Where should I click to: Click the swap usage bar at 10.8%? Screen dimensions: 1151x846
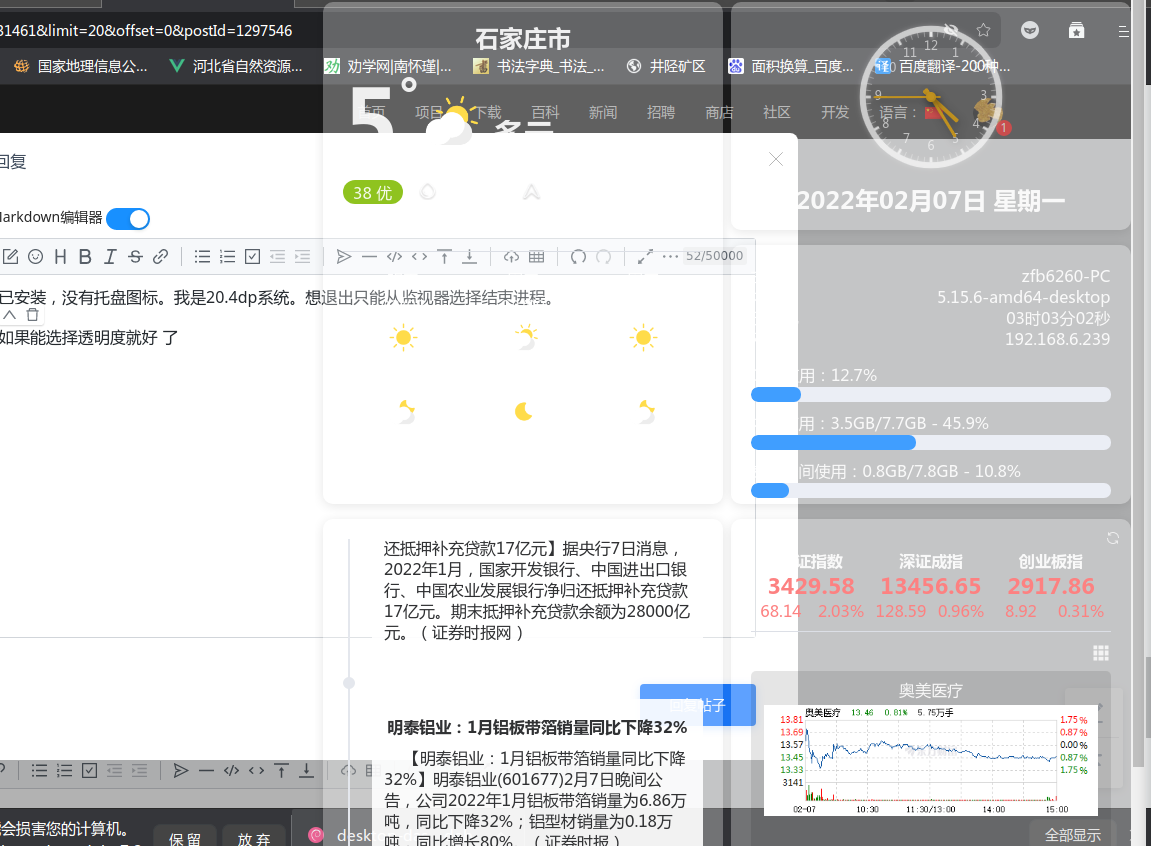coord(931,490)
